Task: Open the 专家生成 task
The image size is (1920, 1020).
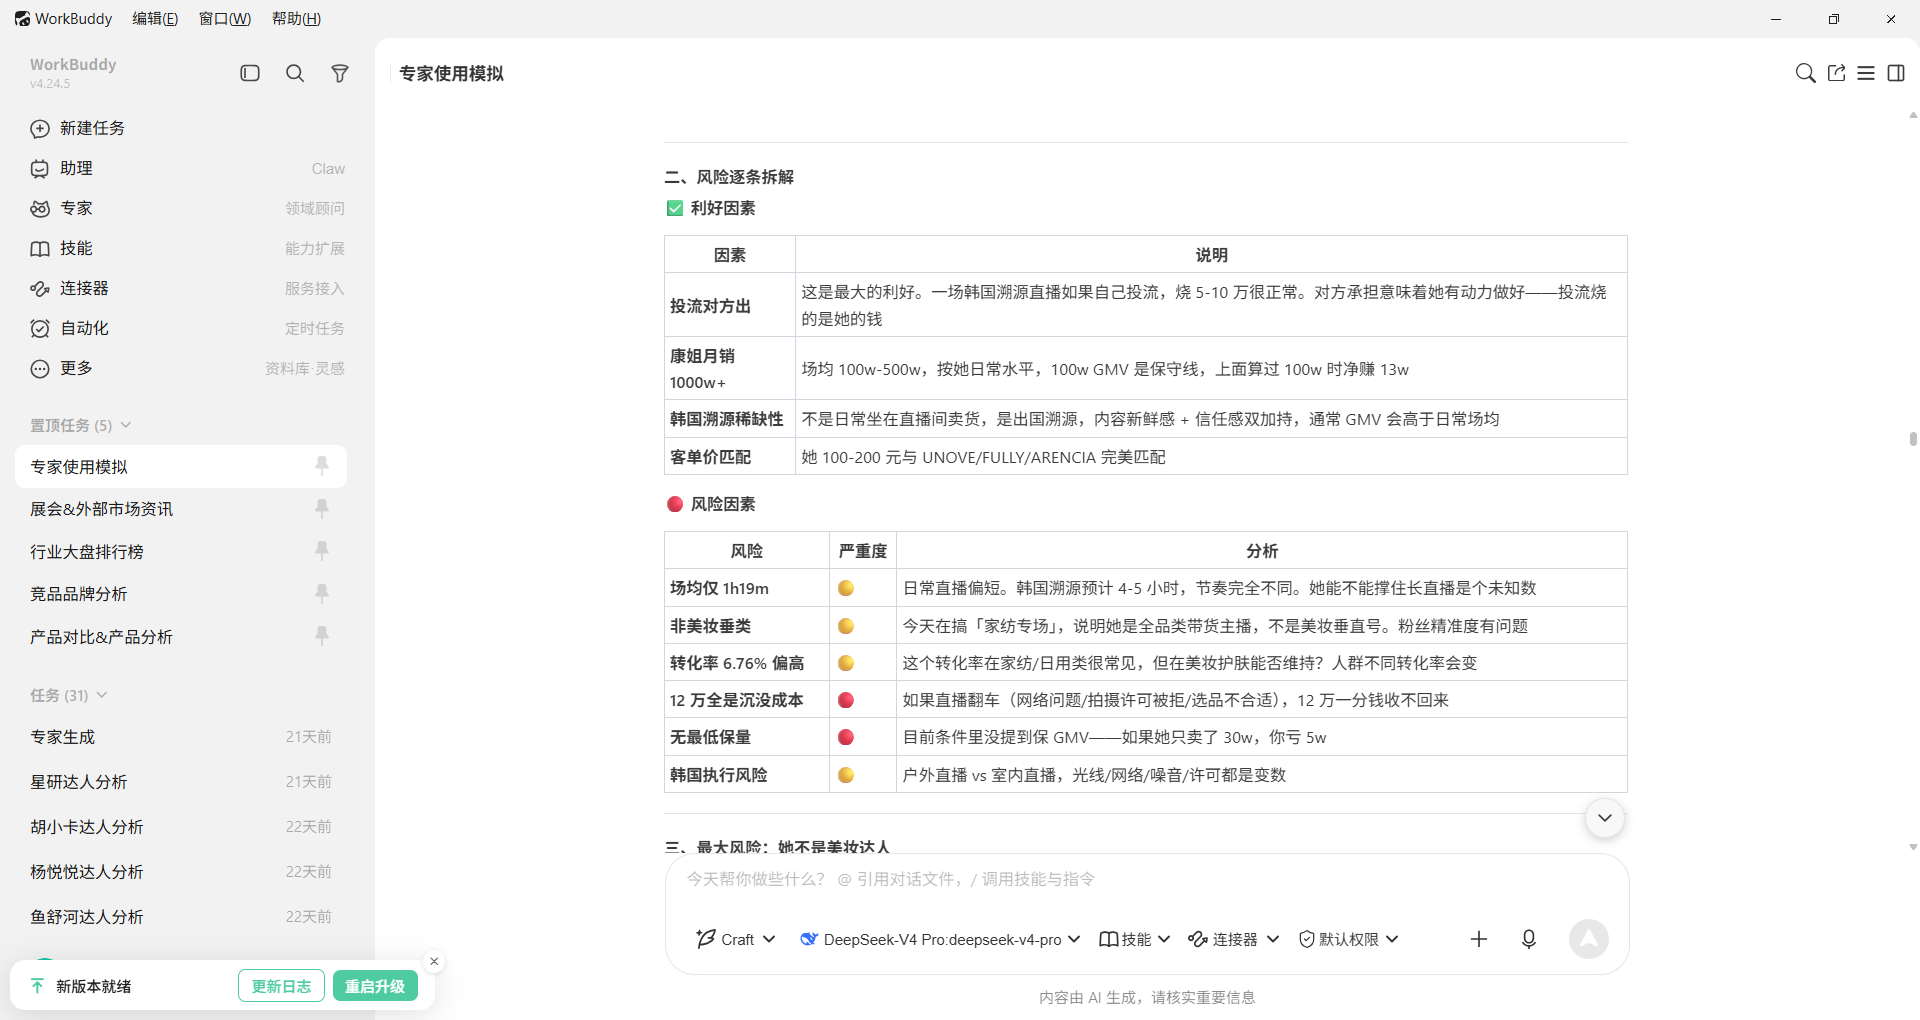Action: pos(181,737)
